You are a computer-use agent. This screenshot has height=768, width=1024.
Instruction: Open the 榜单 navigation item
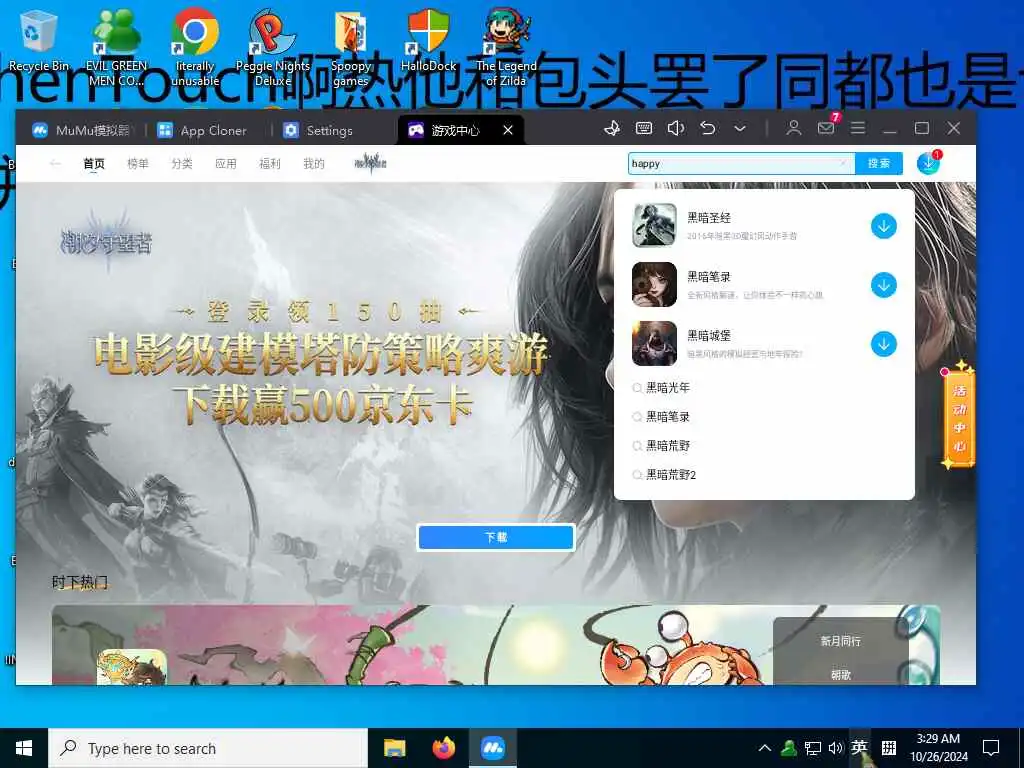138,163
